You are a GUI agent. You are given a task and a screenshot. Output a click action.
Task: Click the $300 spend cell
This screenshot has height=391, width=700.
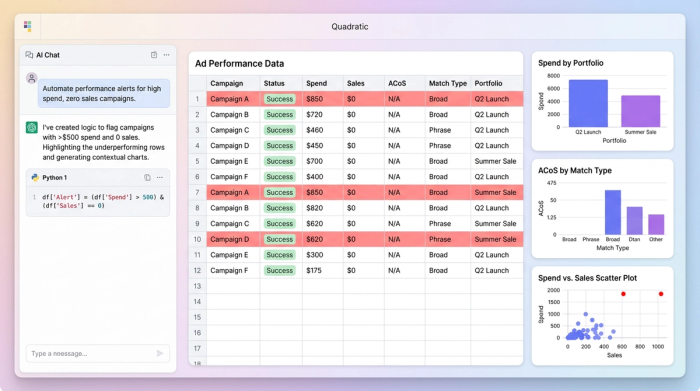[x=323, y=255]
